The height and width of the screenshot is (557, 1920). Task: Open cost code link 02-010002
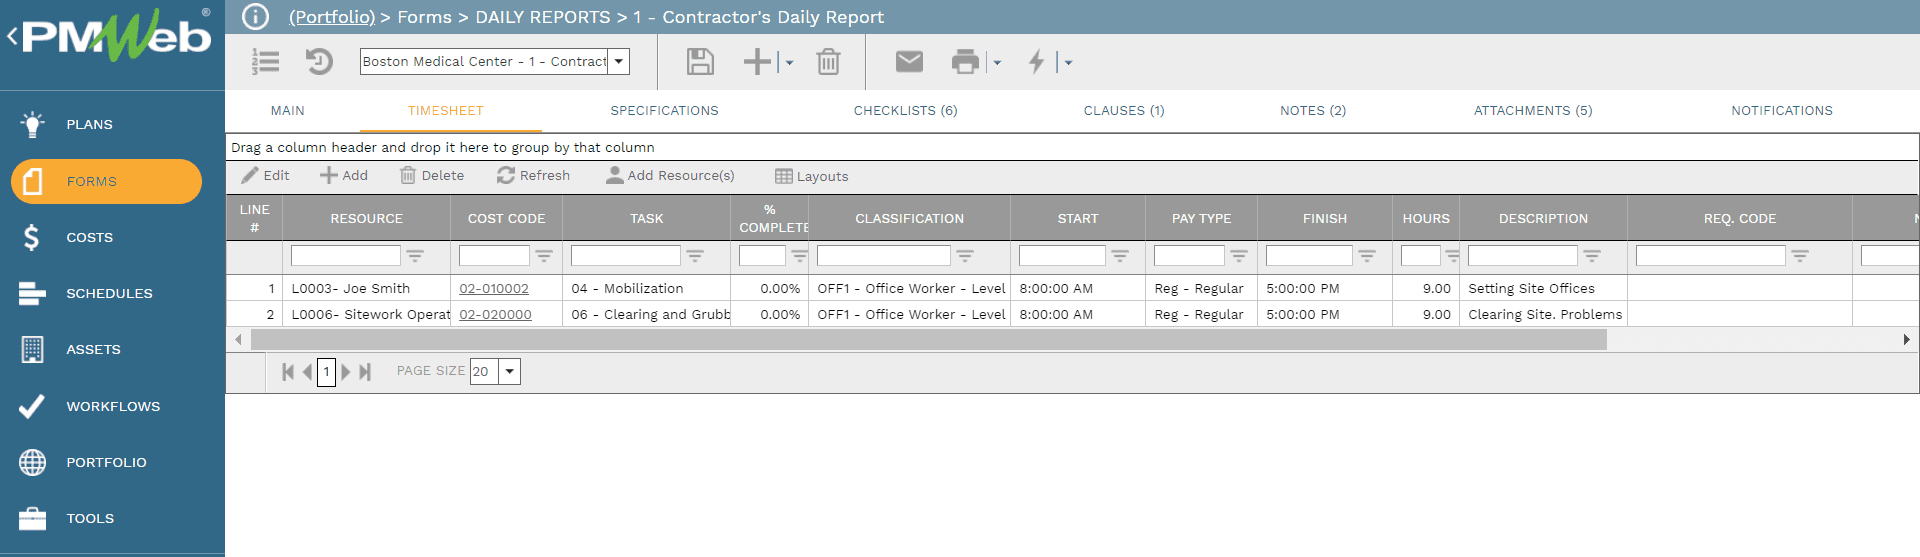[494, 288]
